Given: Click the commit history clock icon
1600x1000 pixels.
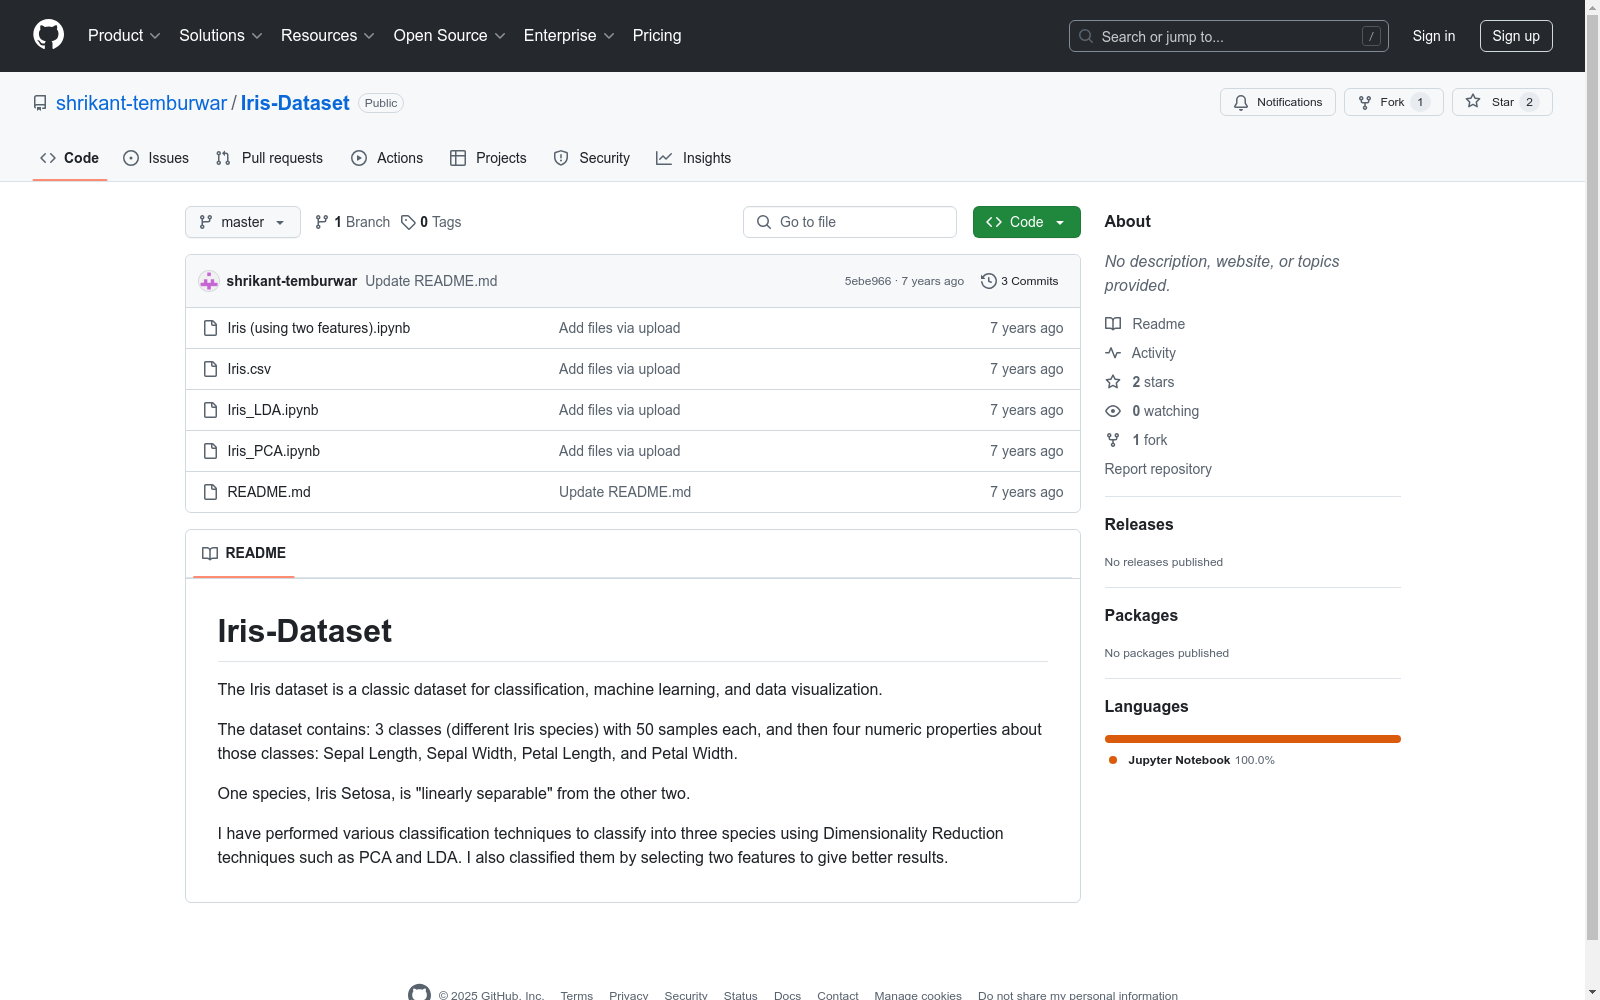Looking at the screenshot, I should pyautogui.click(x=989, y=281).
